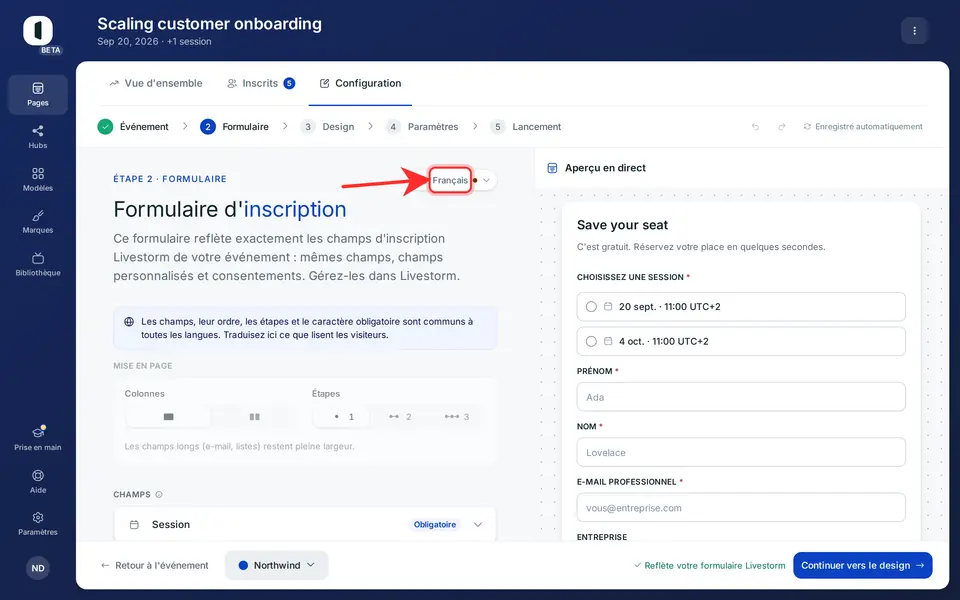Select single column layout icon
960x600 pixels.
click(x=168, y=417)
